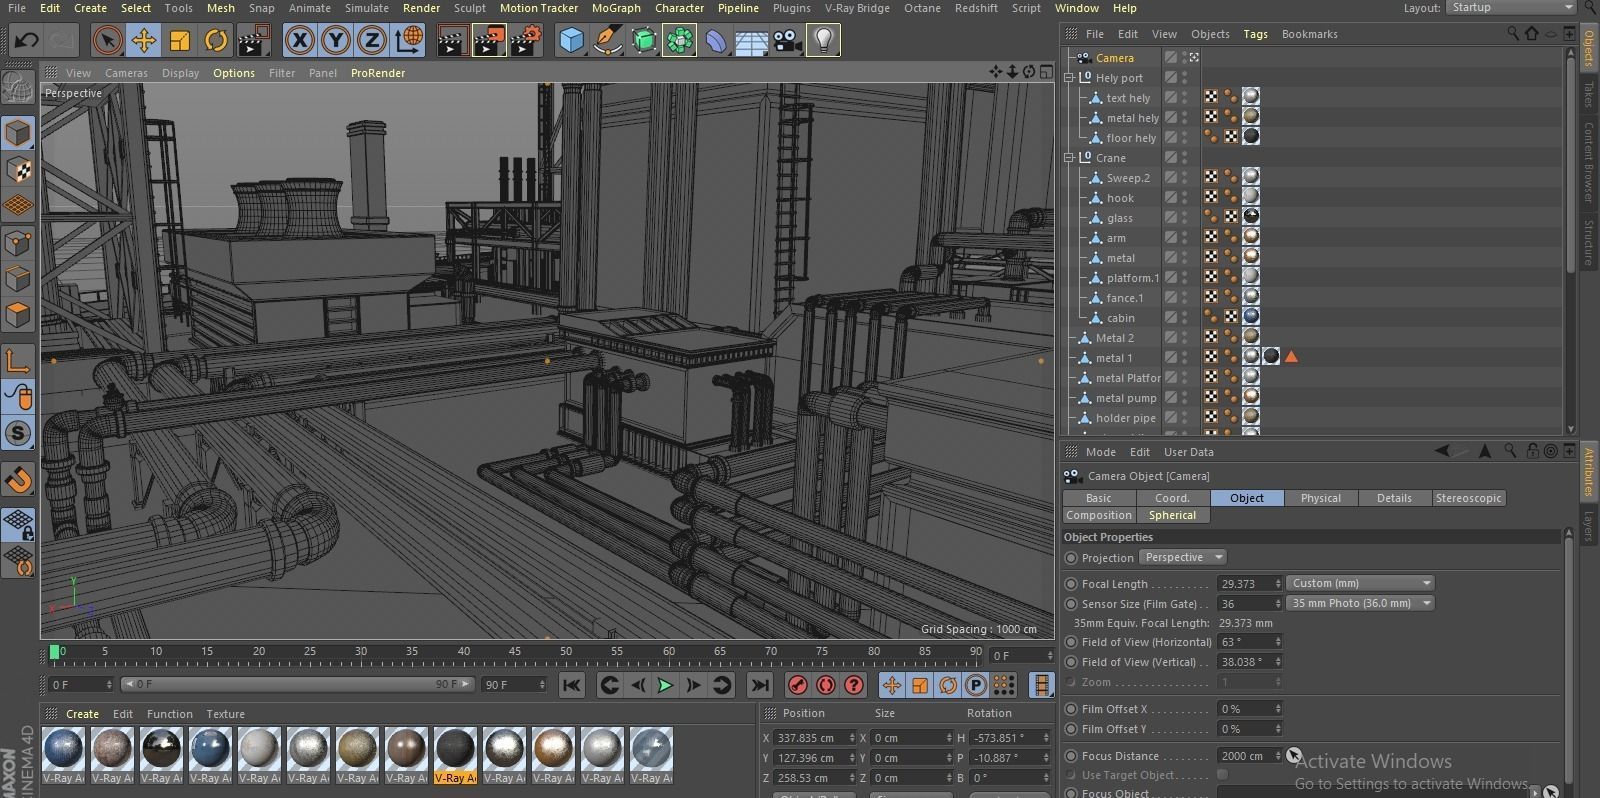Switch to camera Coord. tab
Screen dimensions: 1600x798
pyautogui.click(x=1172, y=498)
